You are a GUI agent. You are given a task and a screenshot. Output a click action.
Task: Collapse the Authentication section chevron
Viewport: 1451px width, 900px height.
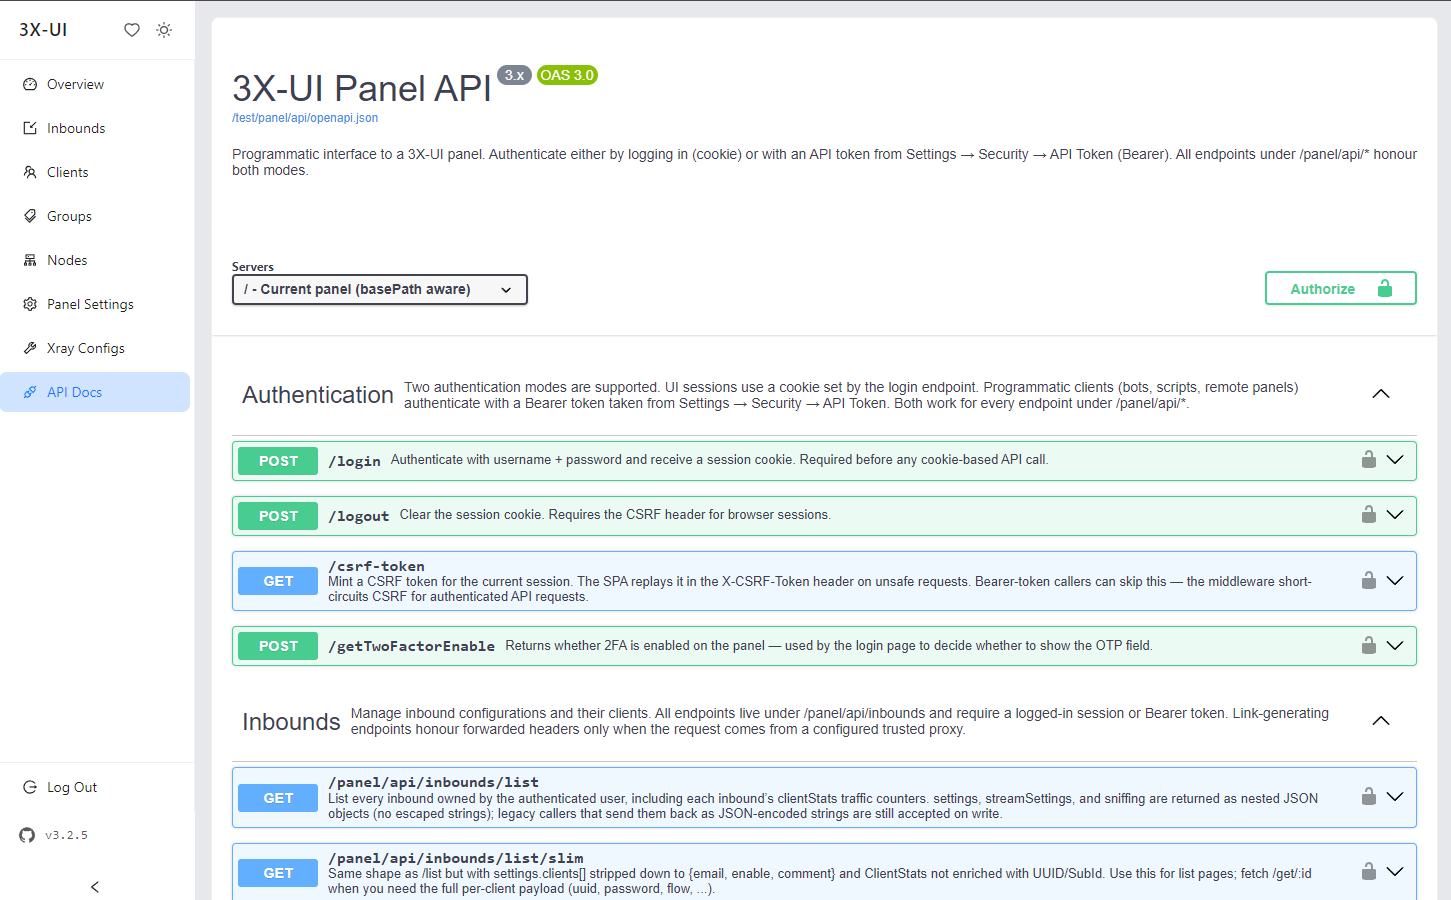coord(1381,394)
